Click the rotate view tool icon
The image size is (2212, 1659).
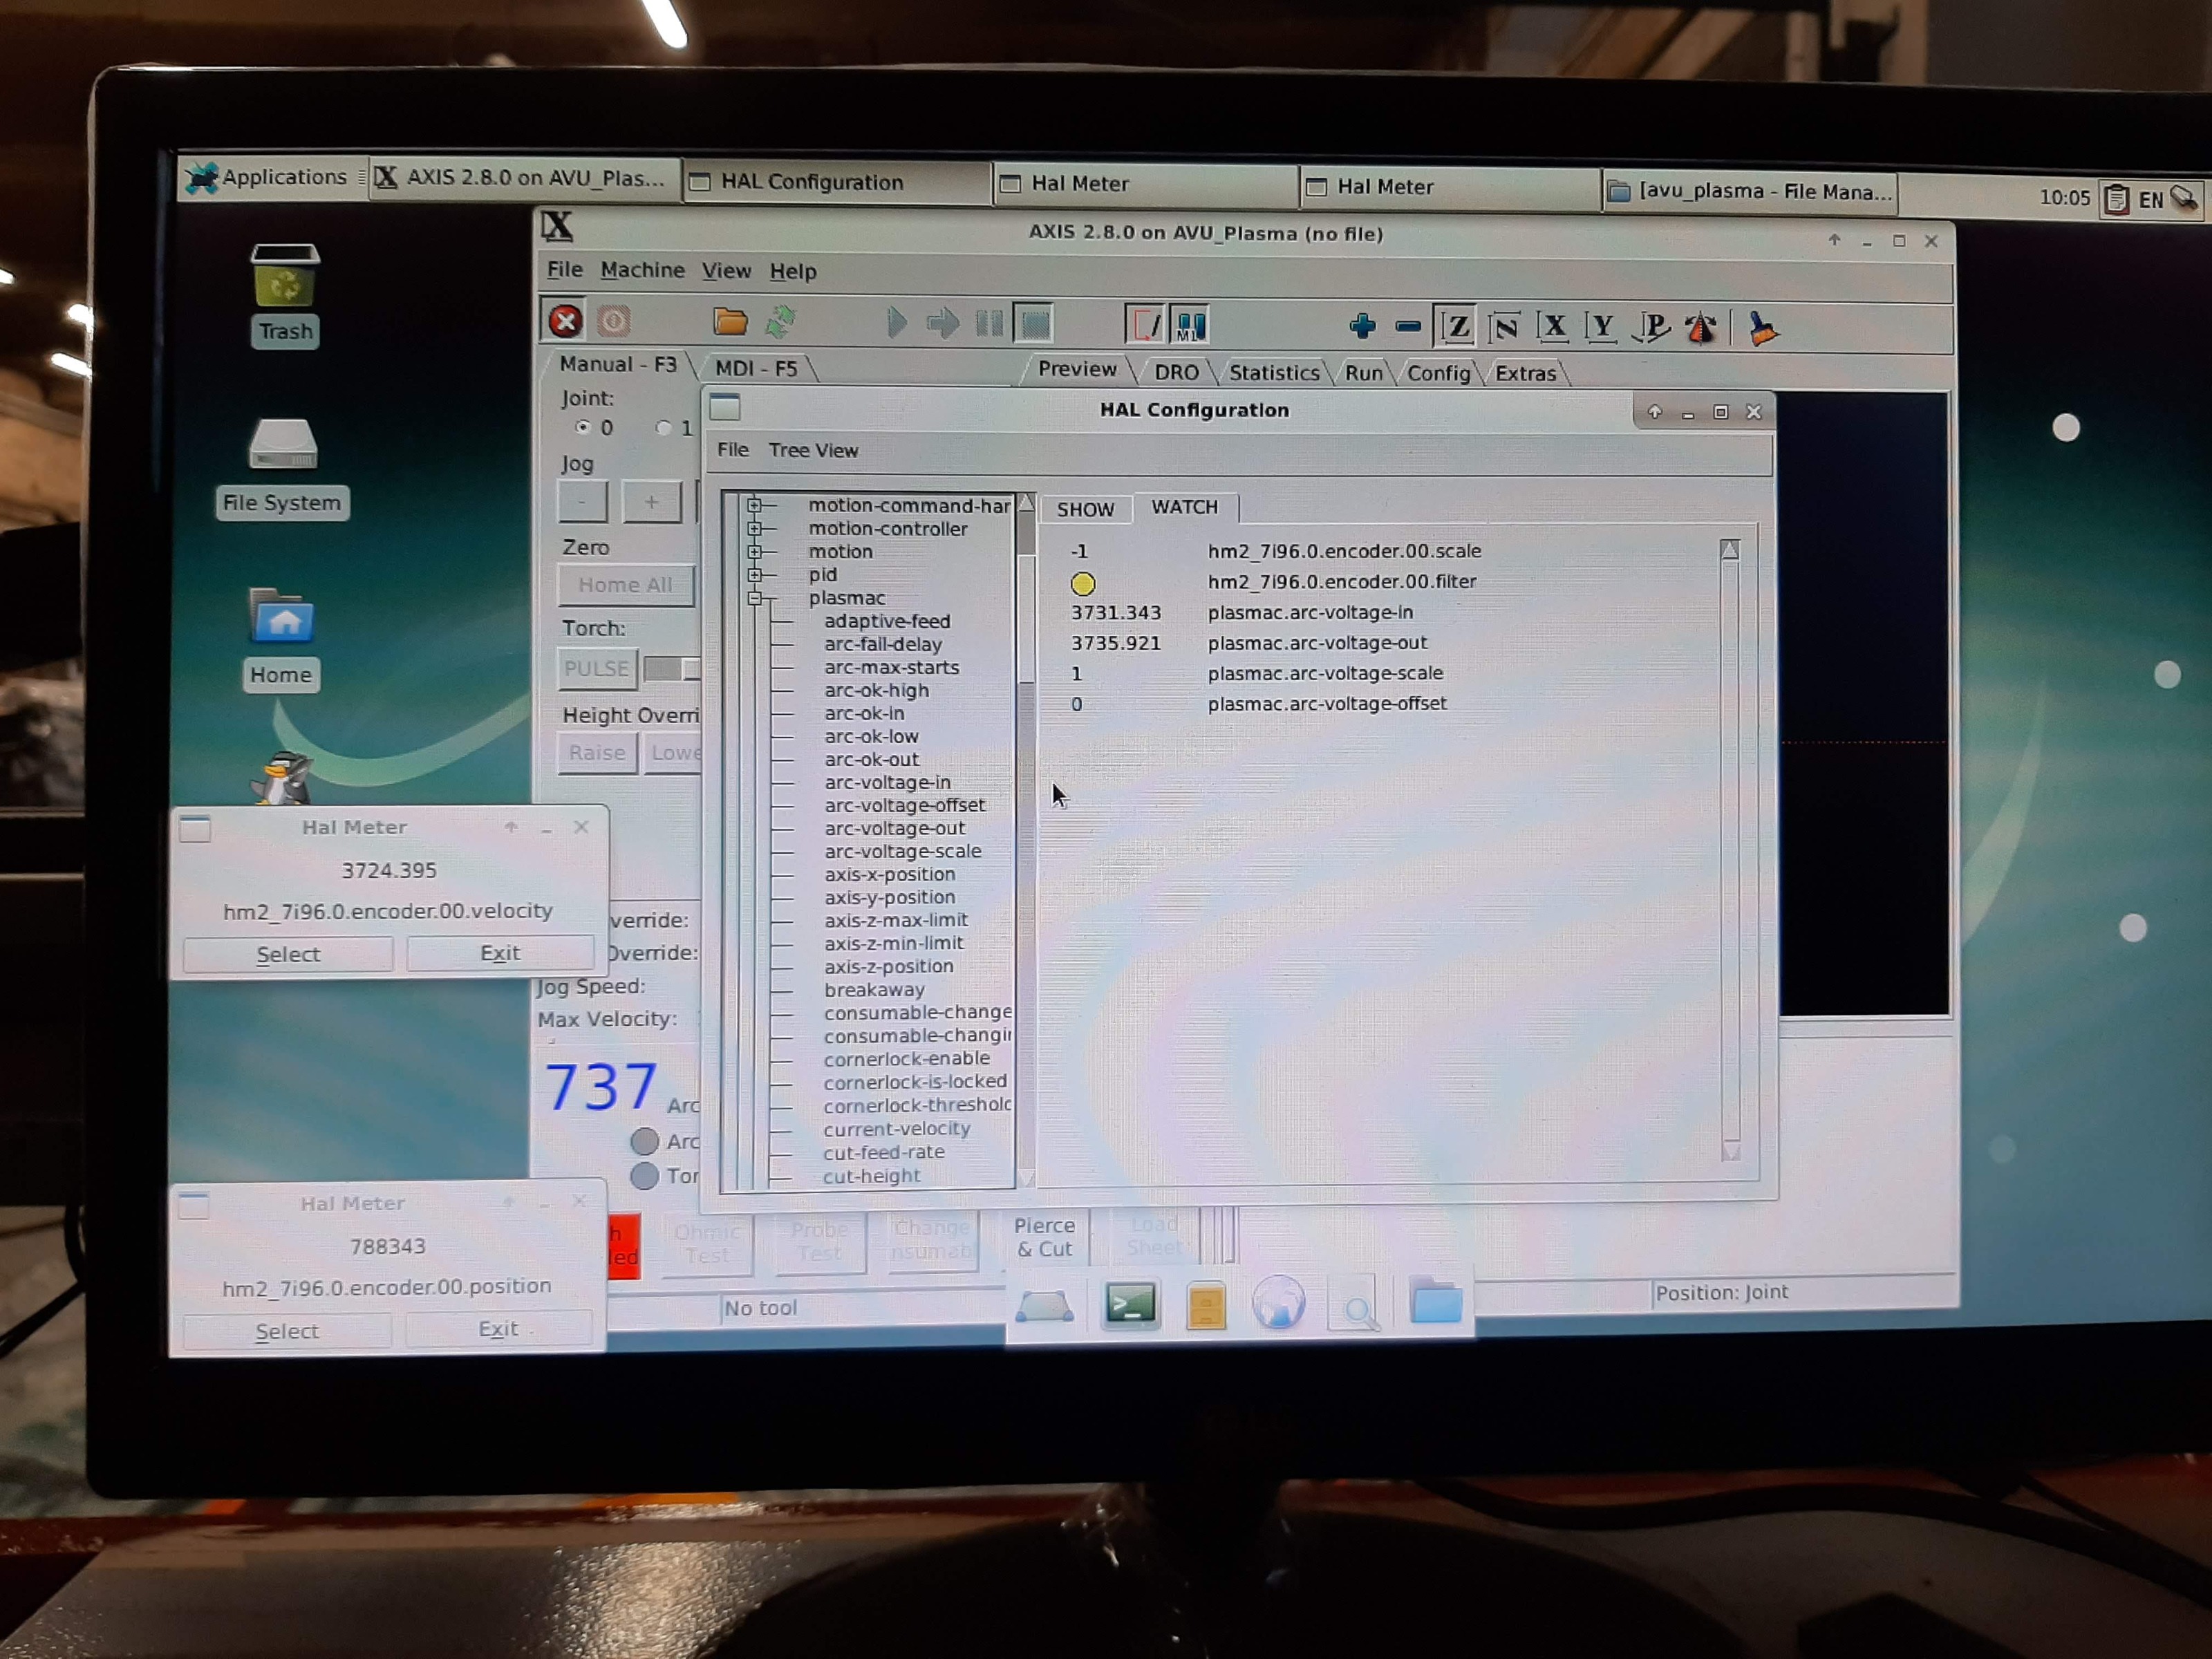1701,327
